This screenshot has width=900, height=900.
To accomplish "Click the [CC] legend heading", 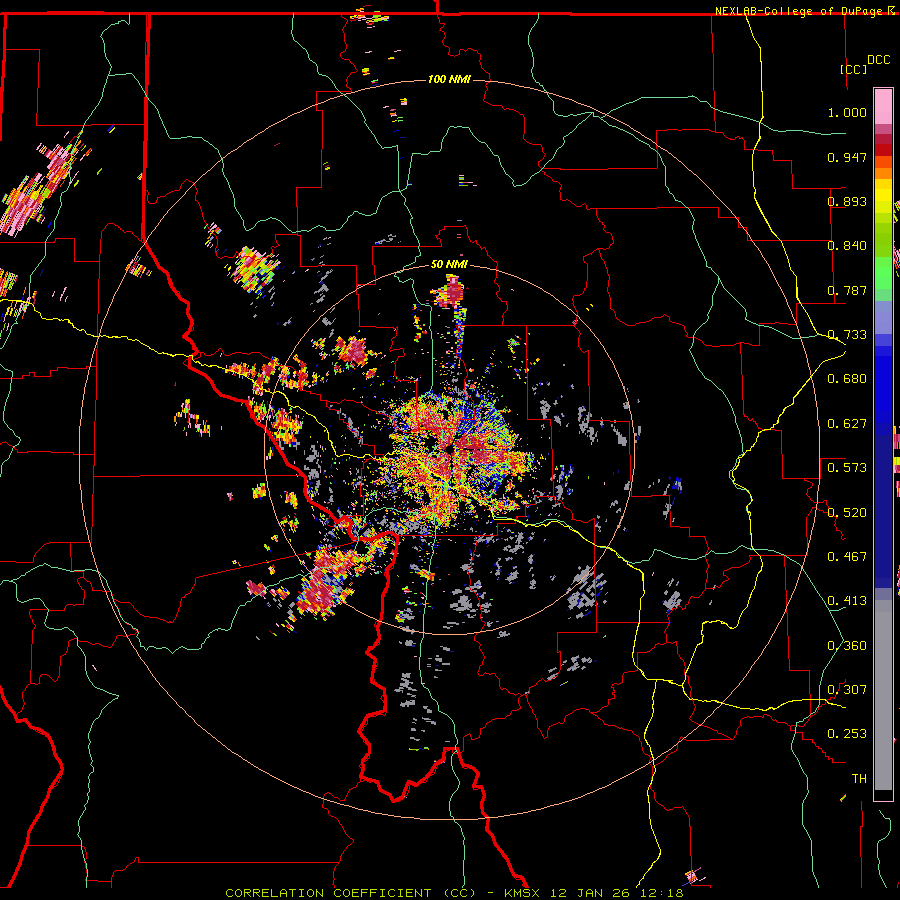I will [854, 69].
